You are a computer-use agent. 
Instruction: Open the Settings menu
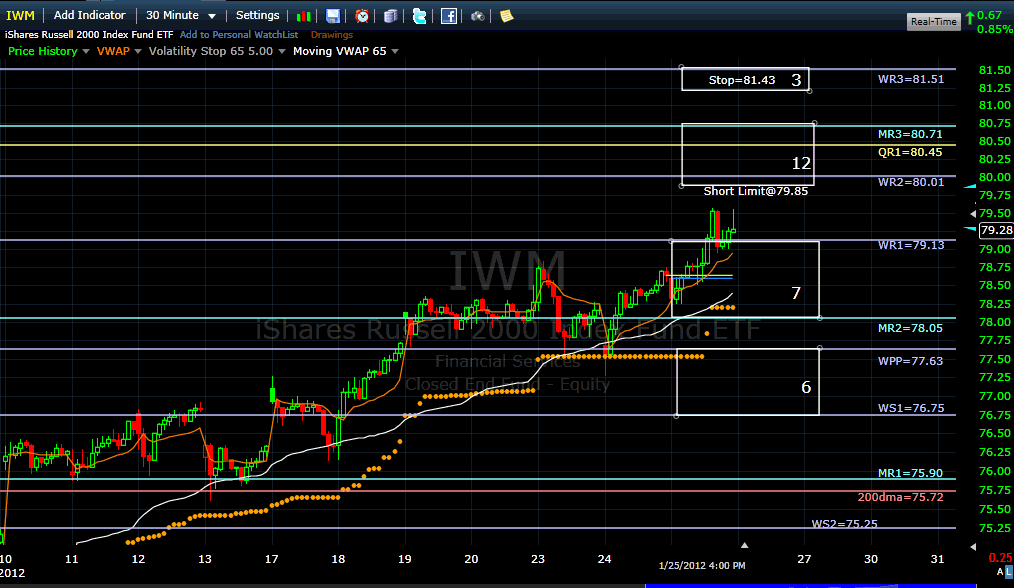click(257, 15)
